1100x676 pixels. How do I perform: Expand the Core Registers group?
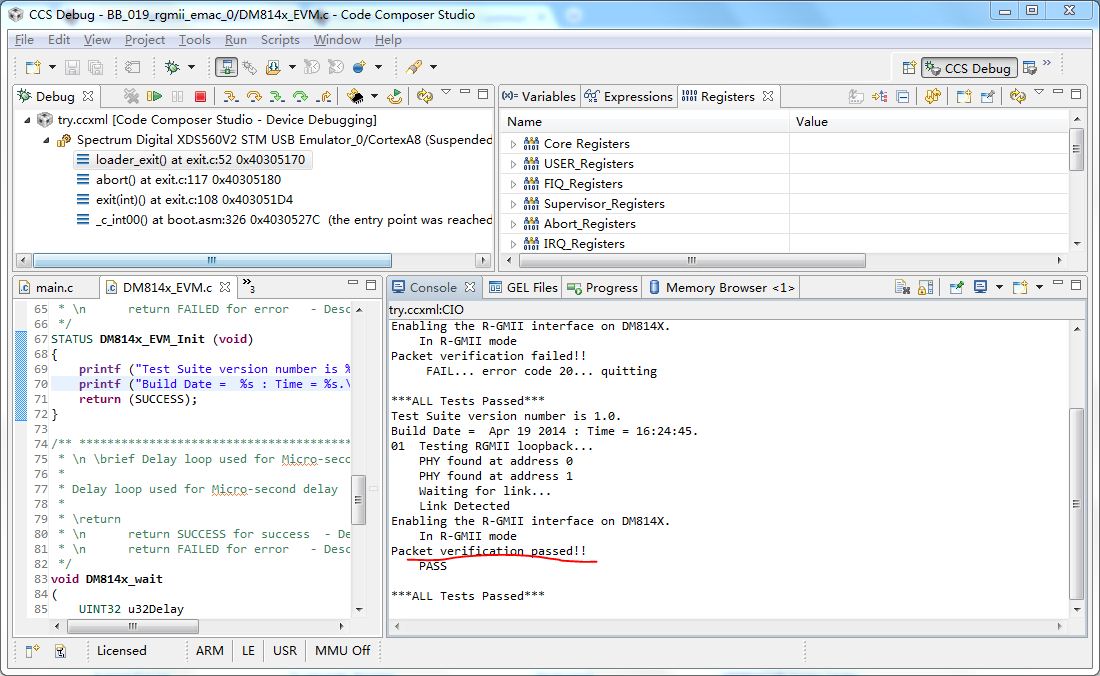(514, 144)
